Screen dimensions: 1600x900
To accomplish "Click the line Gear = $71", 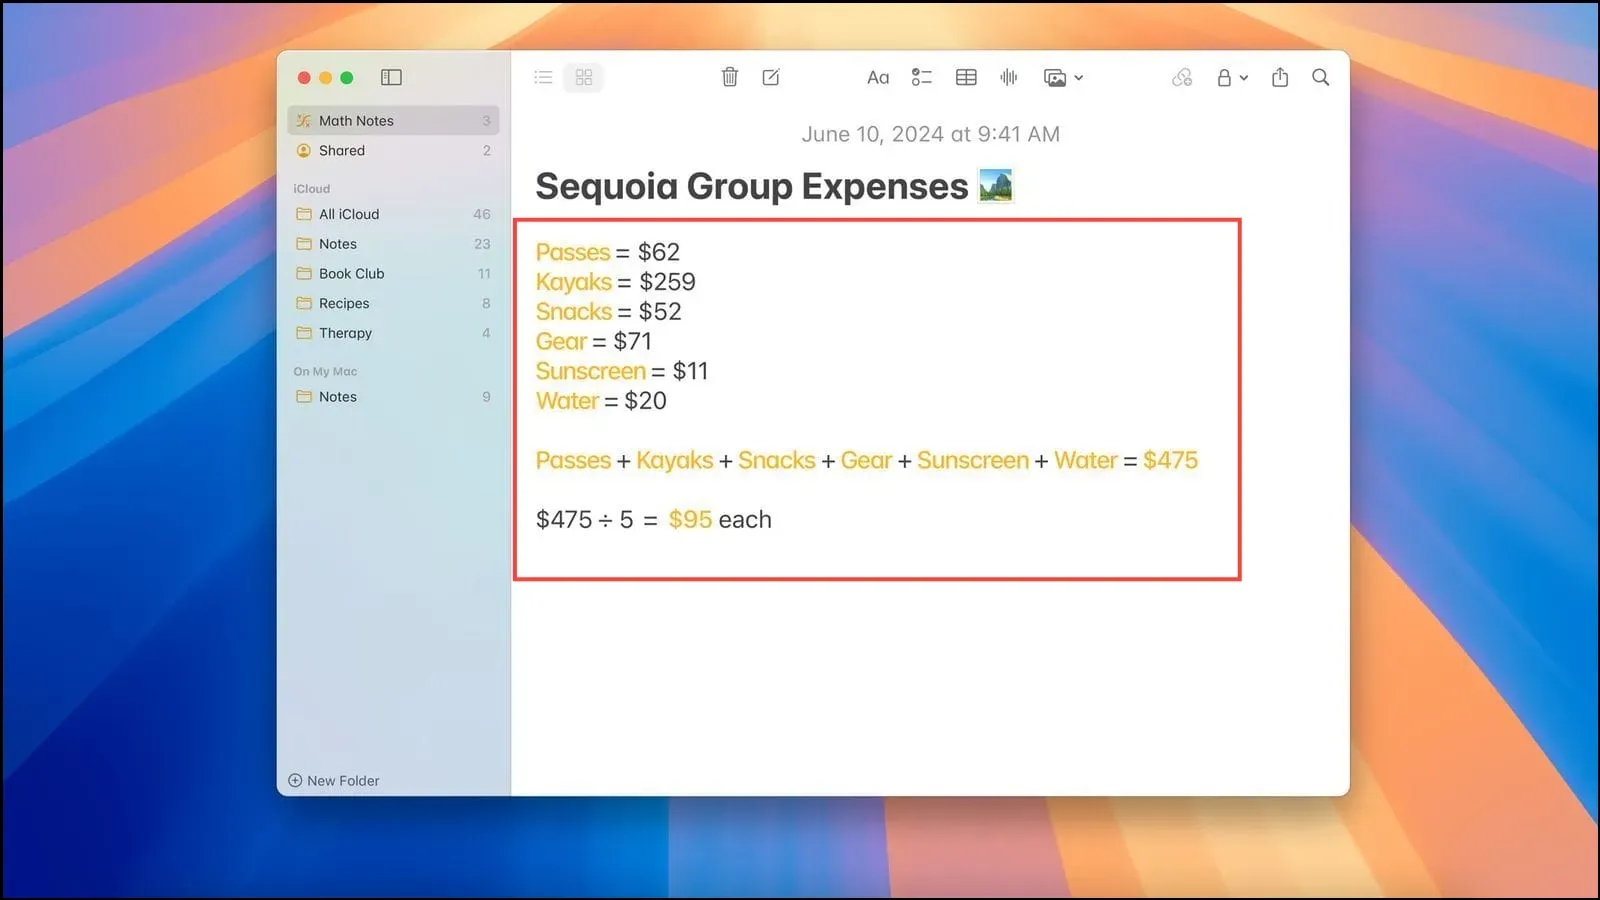I will click(x=594, y=341).
